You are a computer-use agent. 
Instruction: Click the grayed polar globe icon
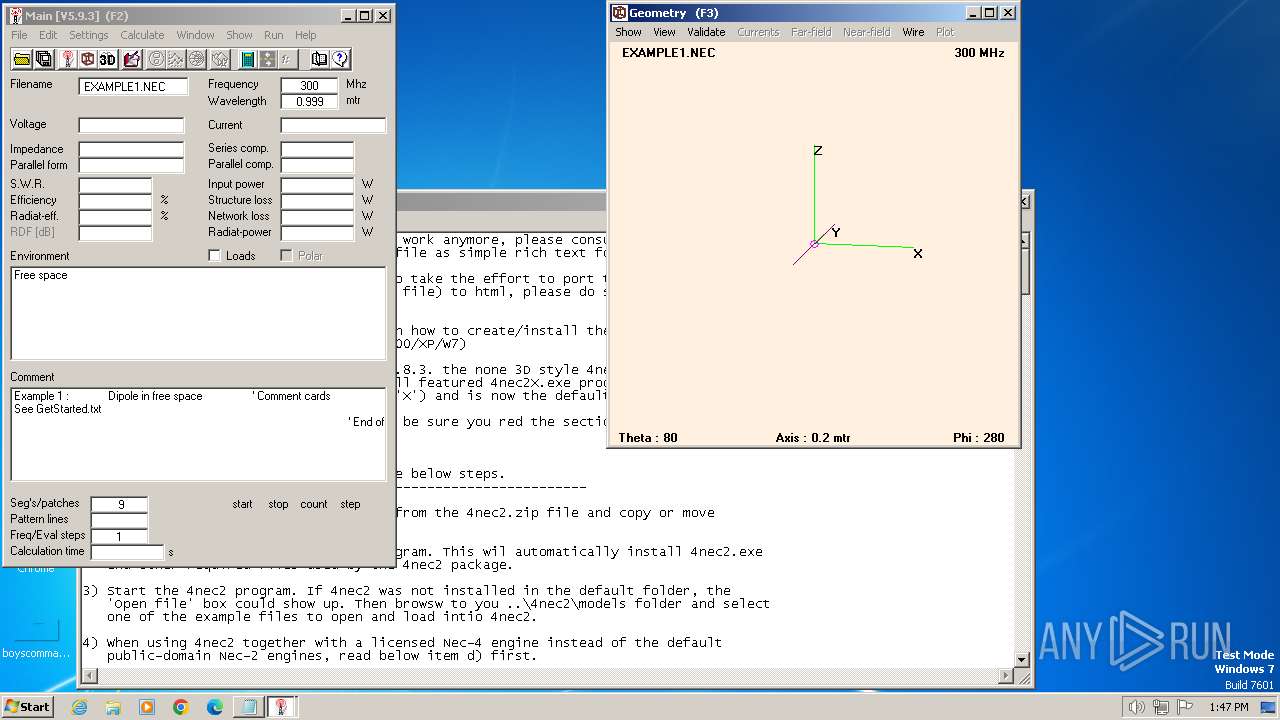tap(197, 59)
